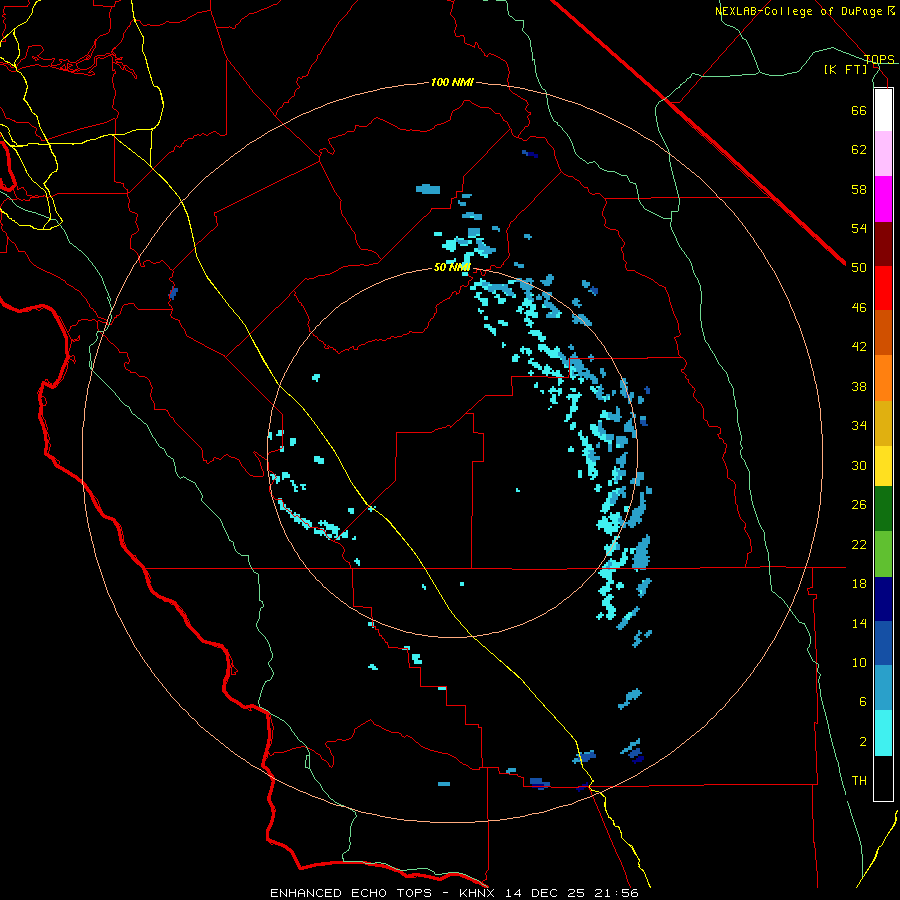Click the legend value '26'
The image size is (900, 900).
859,505
